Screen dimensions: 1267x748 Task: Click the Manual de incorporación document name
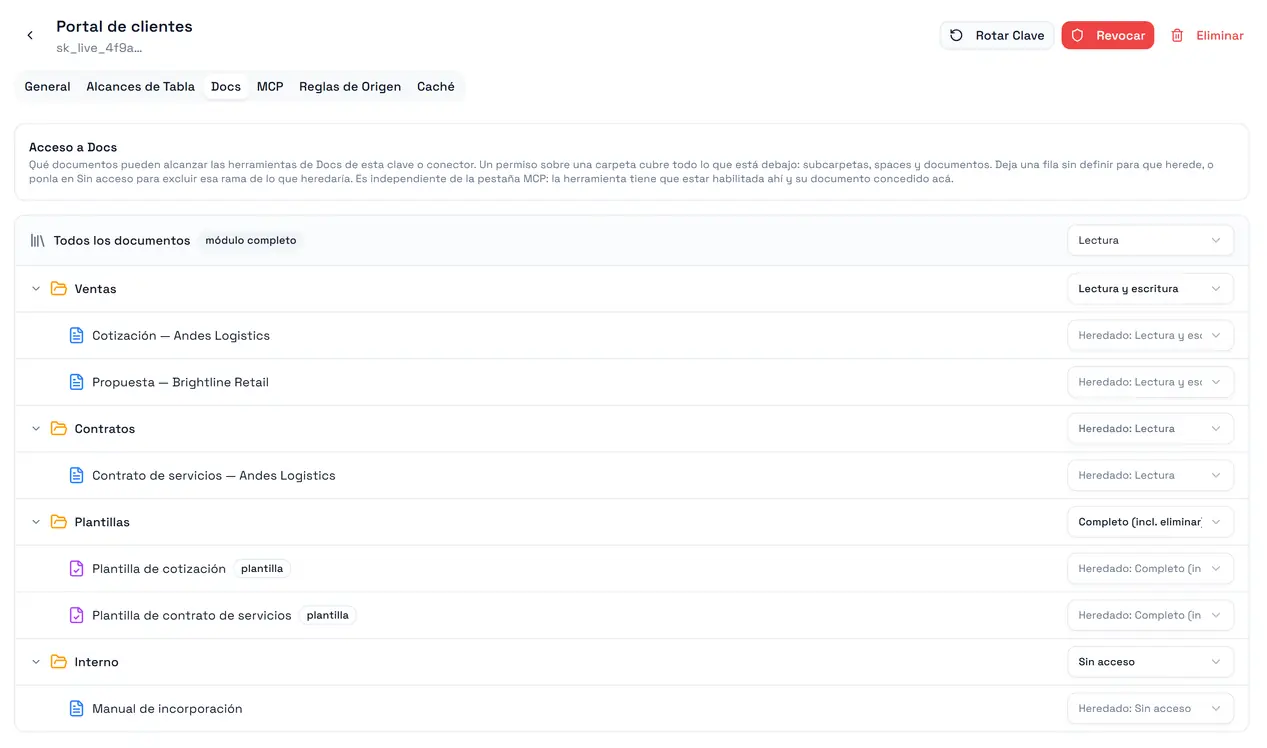167,709
